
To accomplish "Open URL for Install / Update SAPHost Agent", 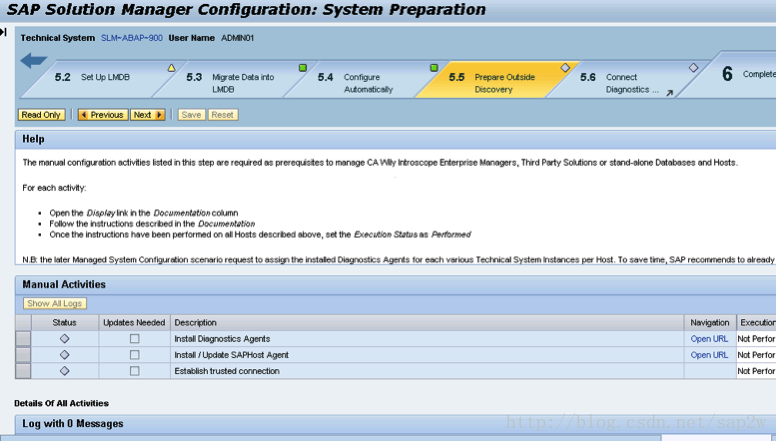I will coord(709,355).
